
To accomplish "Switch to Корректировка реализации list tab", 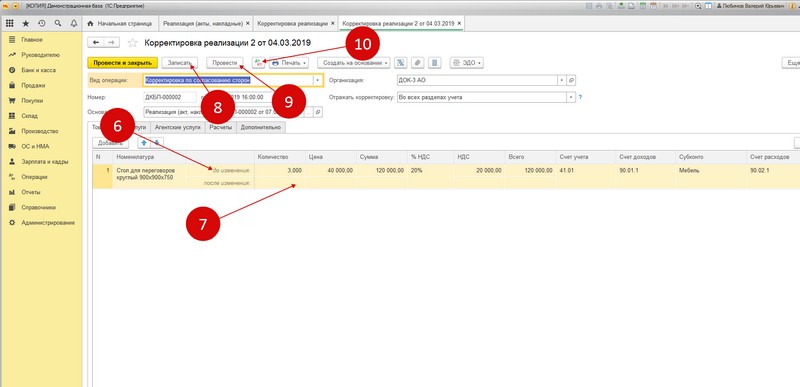I will tap(292, 23).
